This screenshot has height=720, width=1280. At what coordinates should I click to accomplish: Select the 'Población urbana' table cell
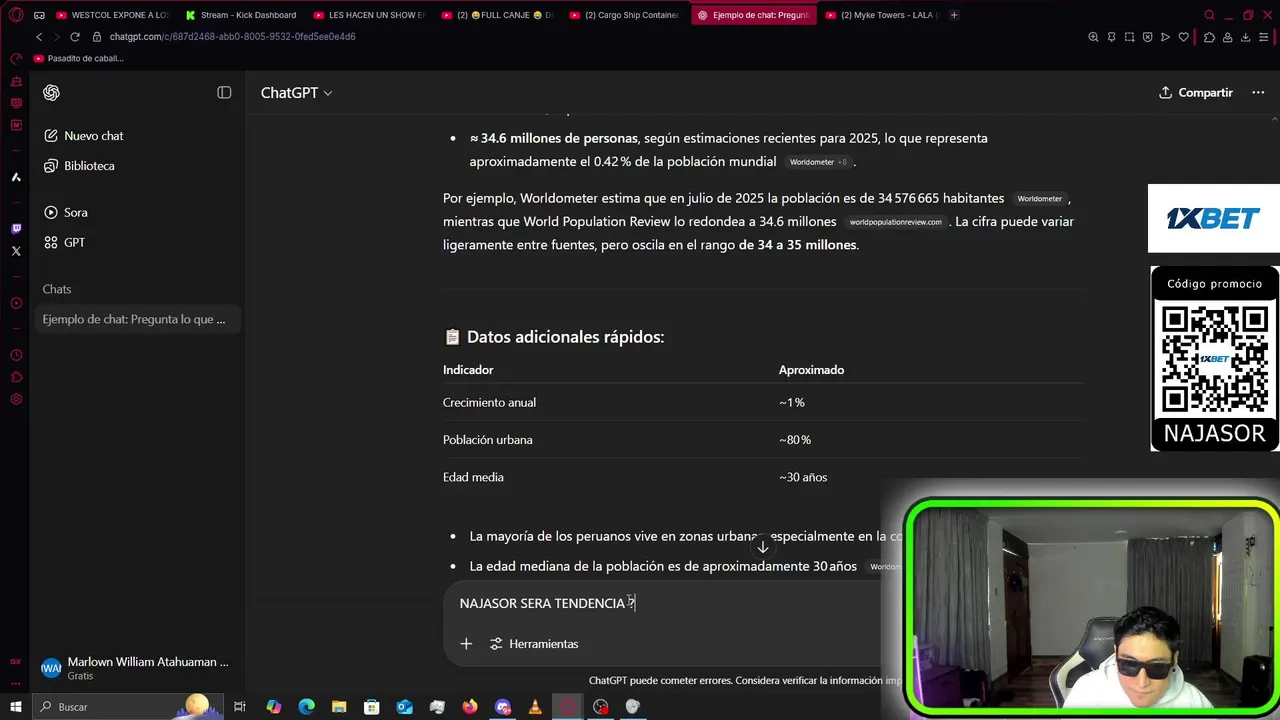coord(488,440)
